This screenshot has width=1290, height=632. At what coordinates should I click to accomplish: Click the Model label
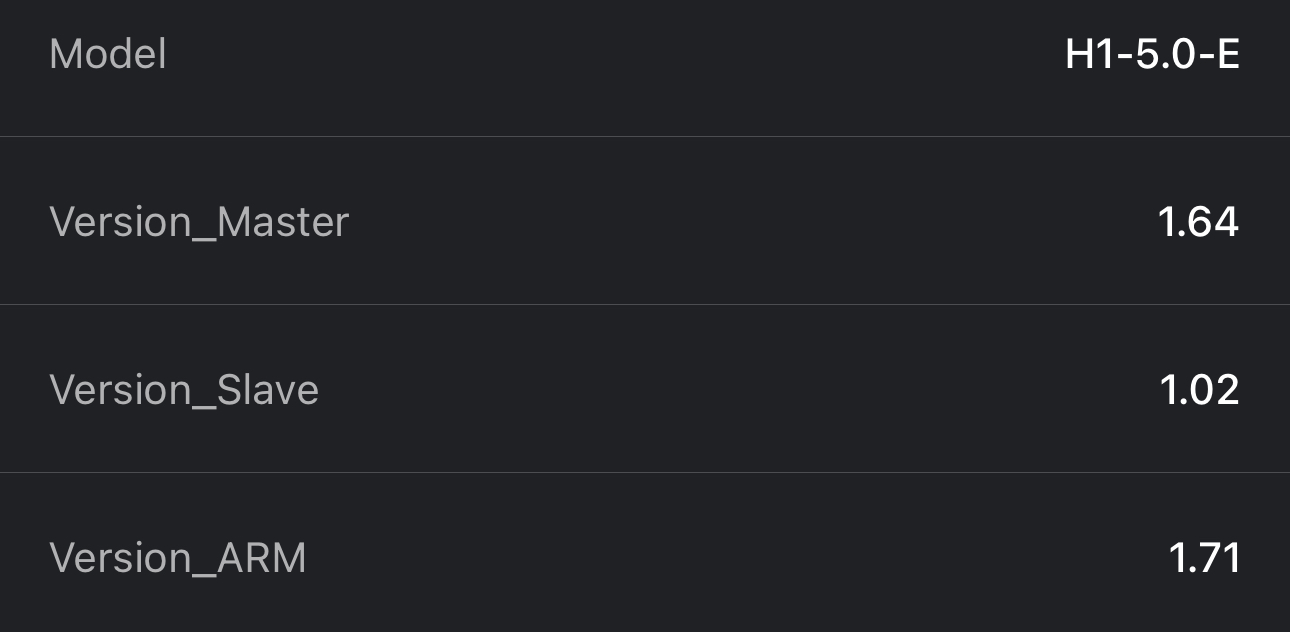click(107, 54)
